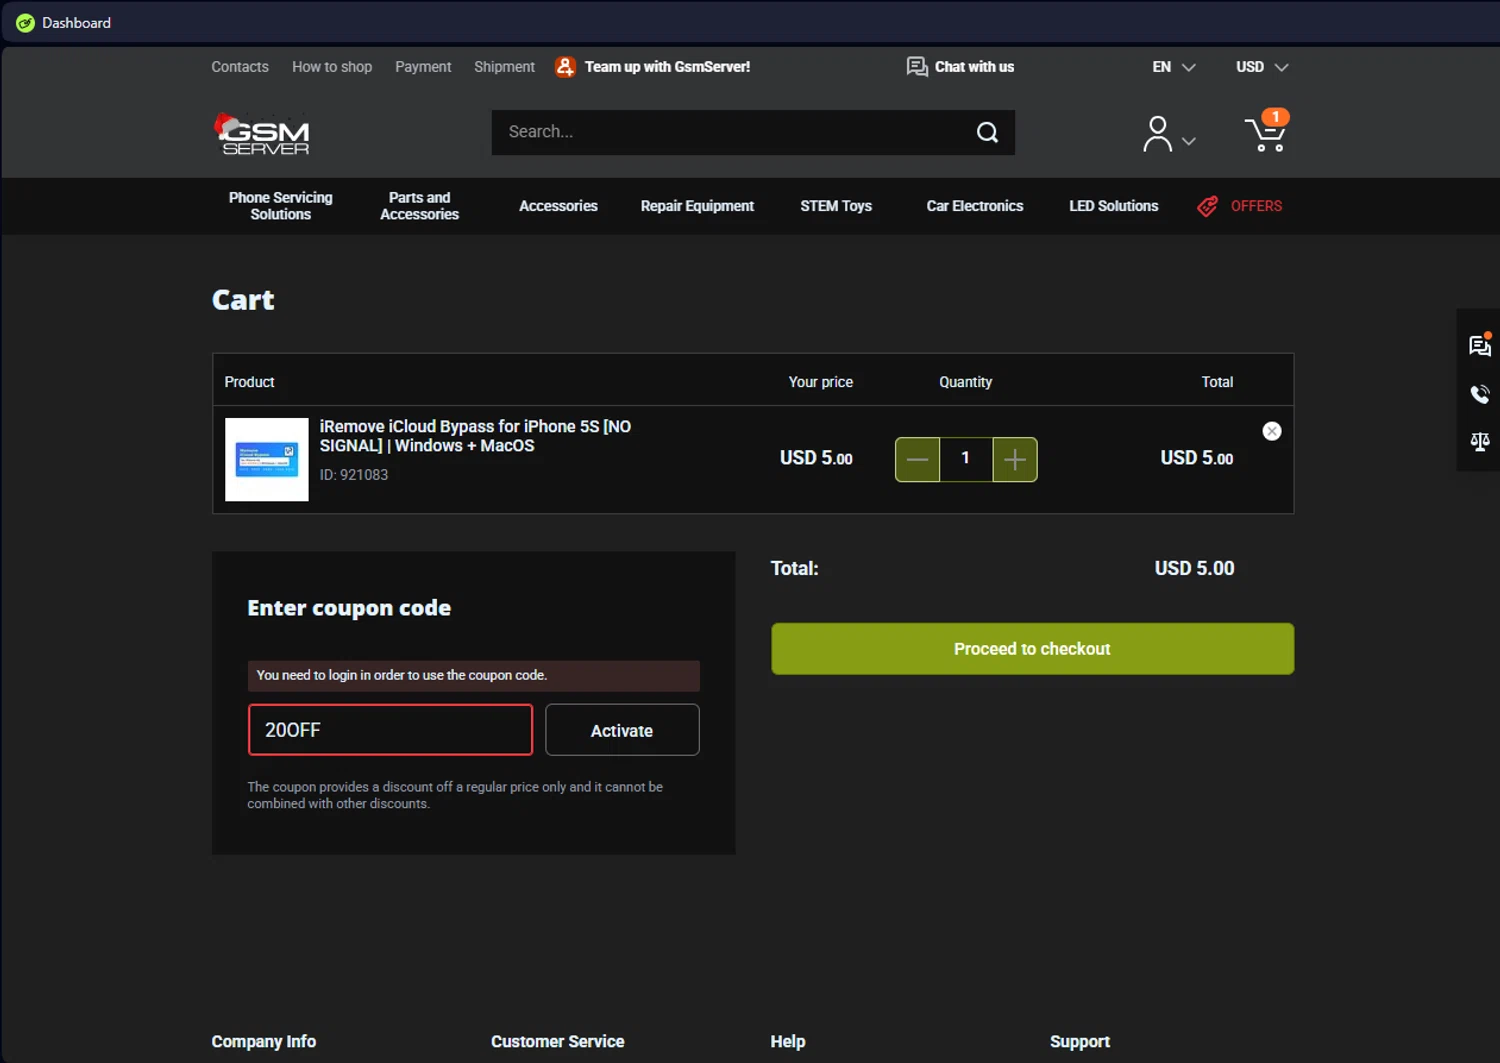Open LED Solutions menu
This screenshot has width=1500, height=1063.
(x=1113, y=206)
